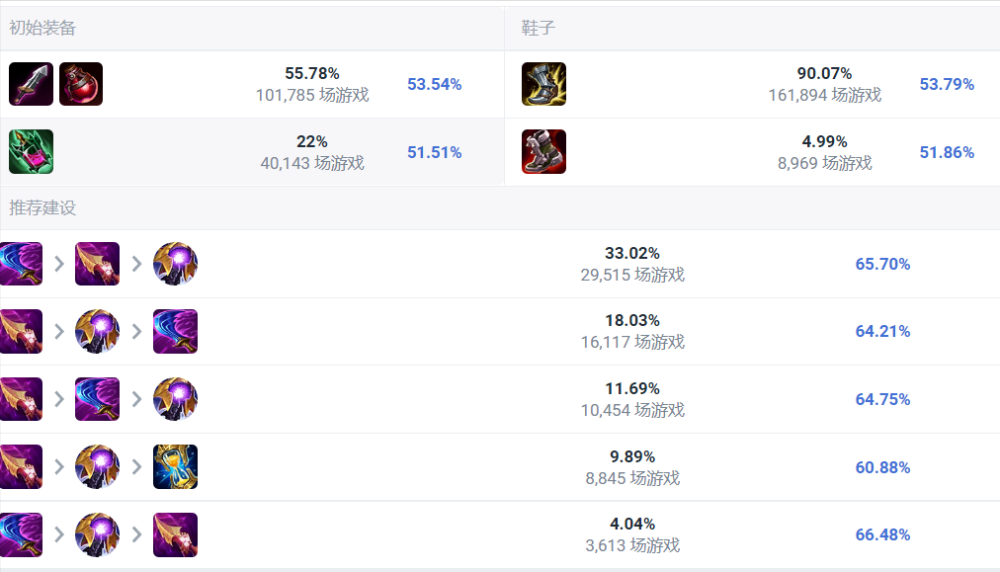Click the hourglass item in the 9.89% build
1000x572 pixels.
[175, 467]
